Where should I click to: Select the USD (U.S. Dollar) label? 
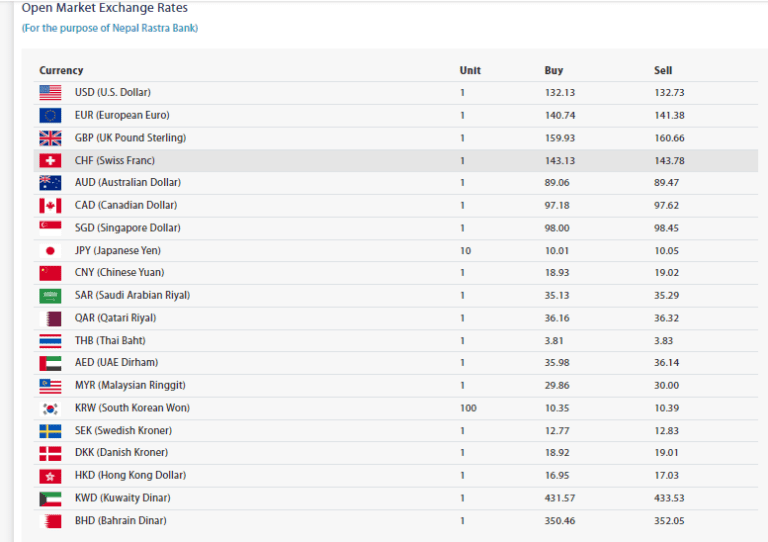pos(112,93)
